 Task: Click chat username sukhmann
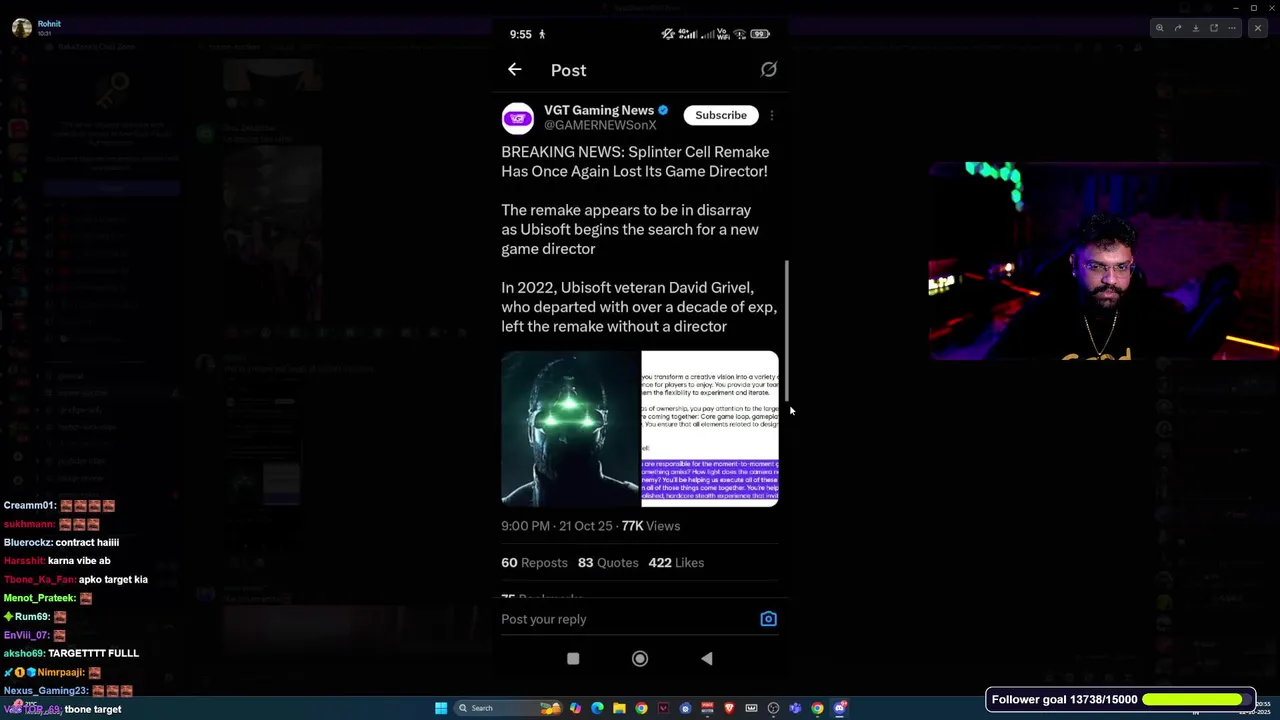coord(28,524)
